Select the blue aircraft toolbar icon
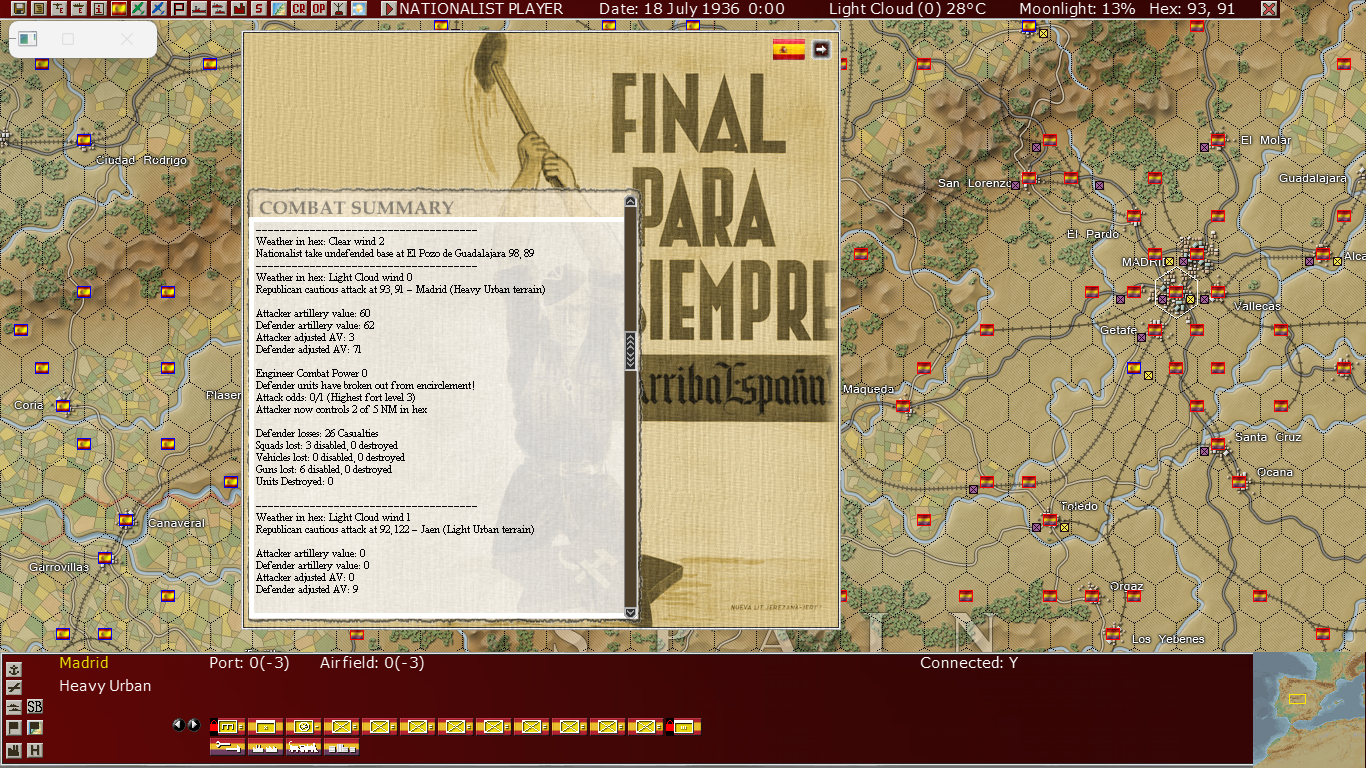This screenshot has width=1366, height=768. (159, 9)
